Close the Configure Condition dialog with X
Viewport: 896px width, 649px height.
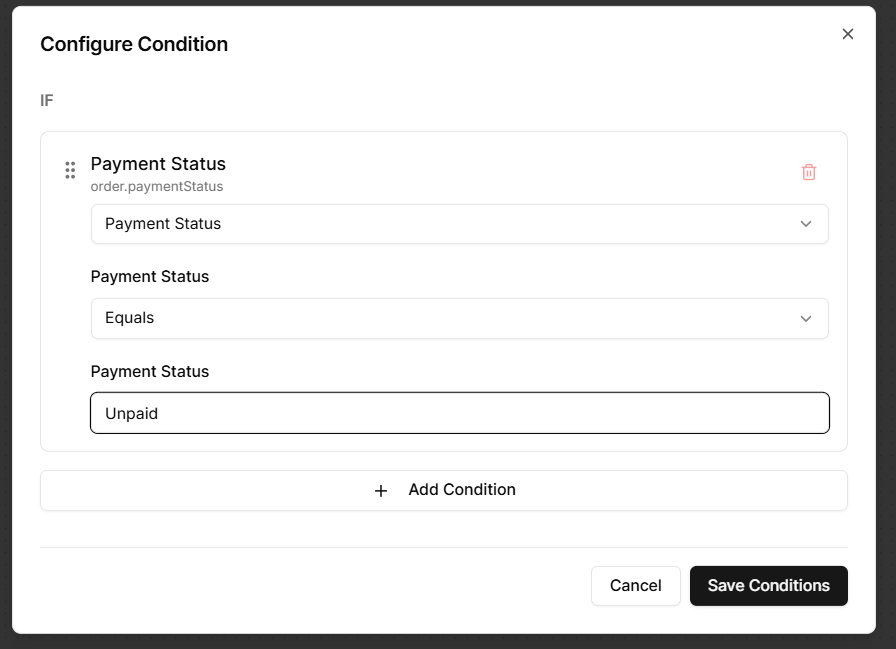(x=848, y=34)
